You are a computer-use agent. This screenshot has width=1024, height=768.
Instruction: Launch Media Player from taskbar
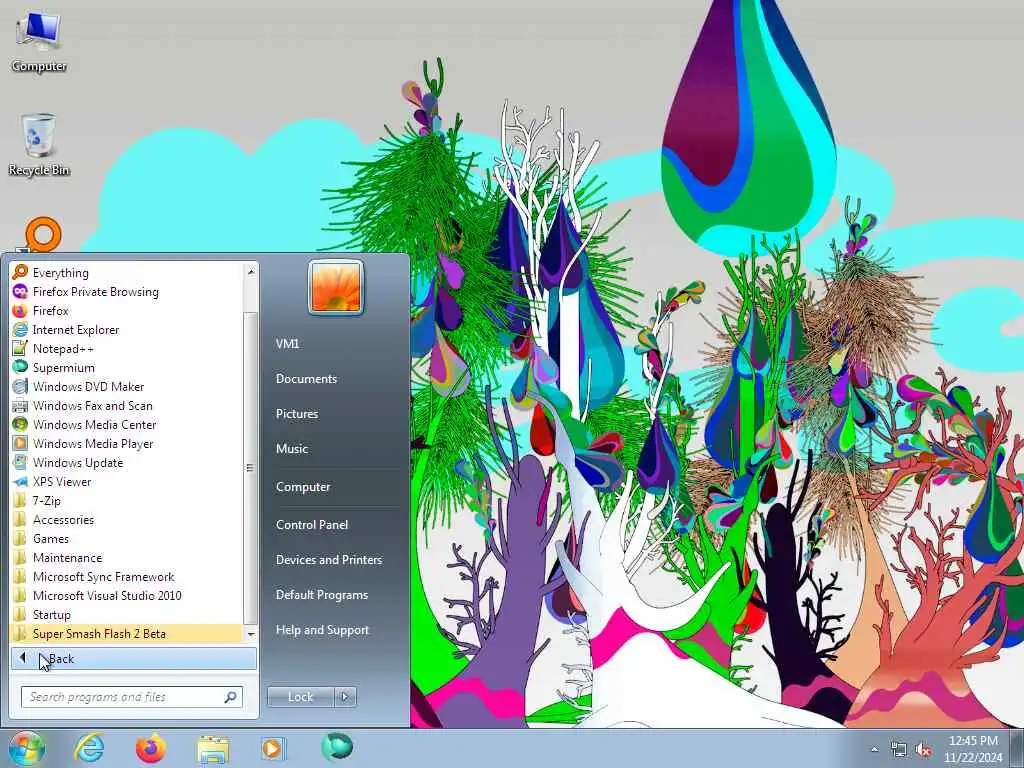click(272, 748)
